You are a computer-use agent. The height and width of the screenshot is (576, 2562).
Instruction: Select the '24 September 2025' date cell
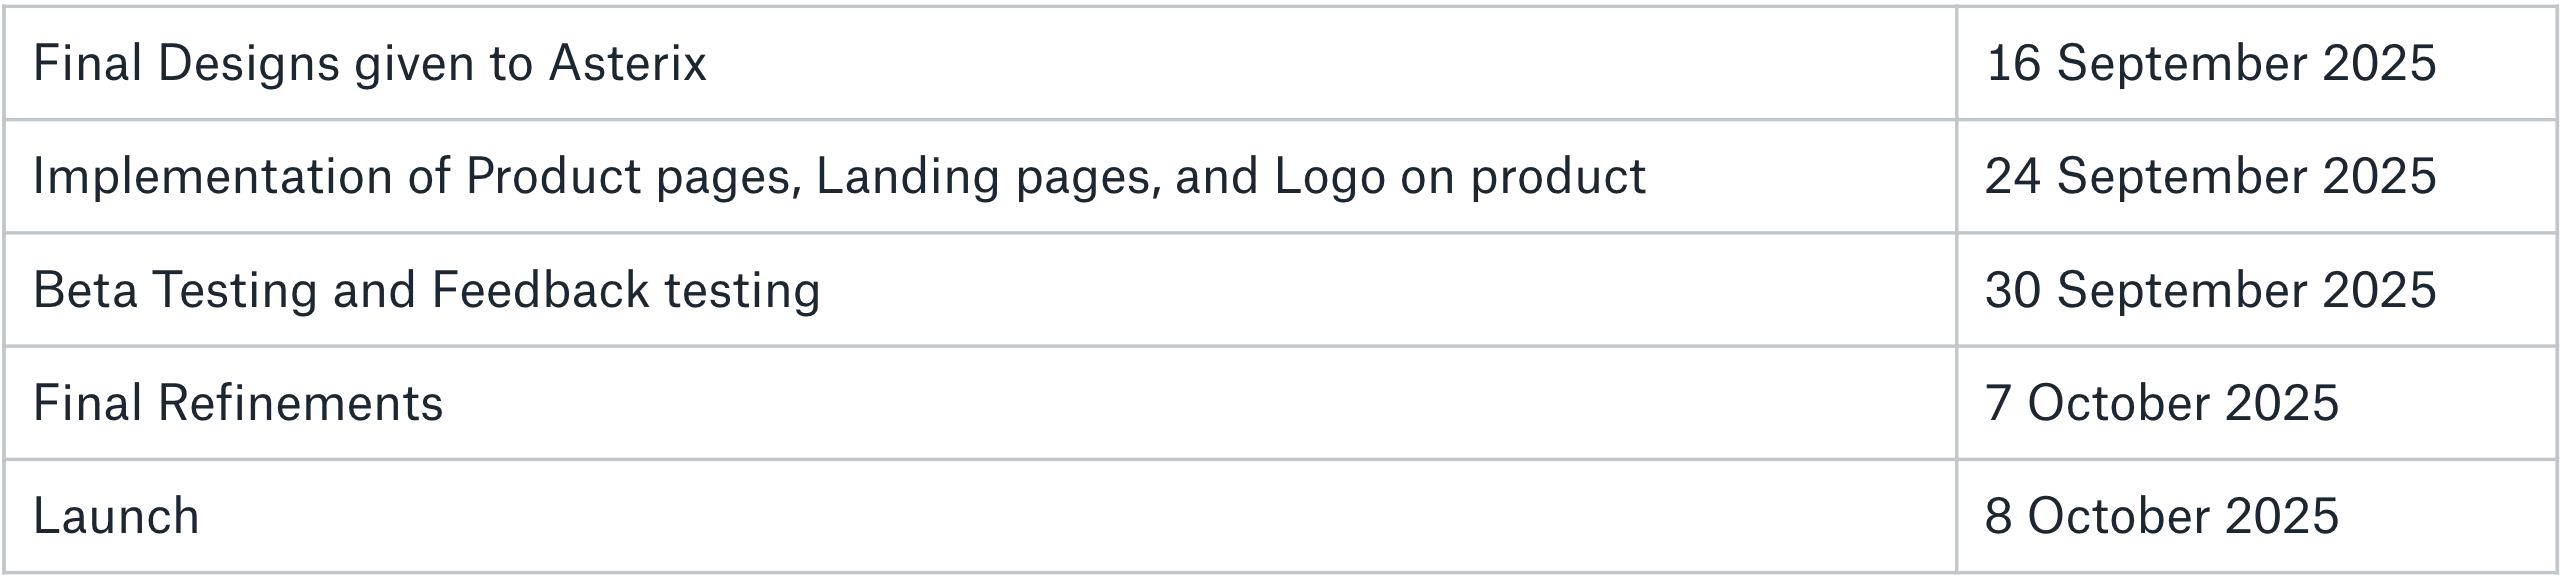[x=2256, y=176]
